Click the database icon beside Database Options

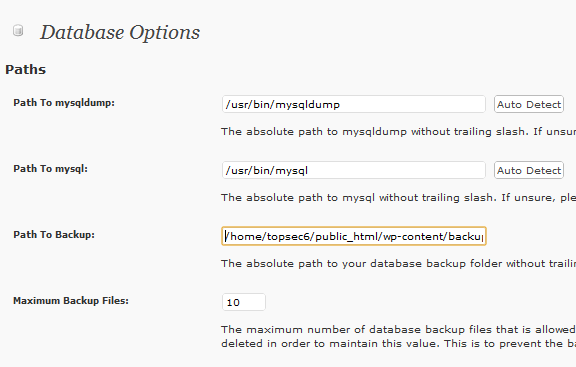click(x=18, y=30)
